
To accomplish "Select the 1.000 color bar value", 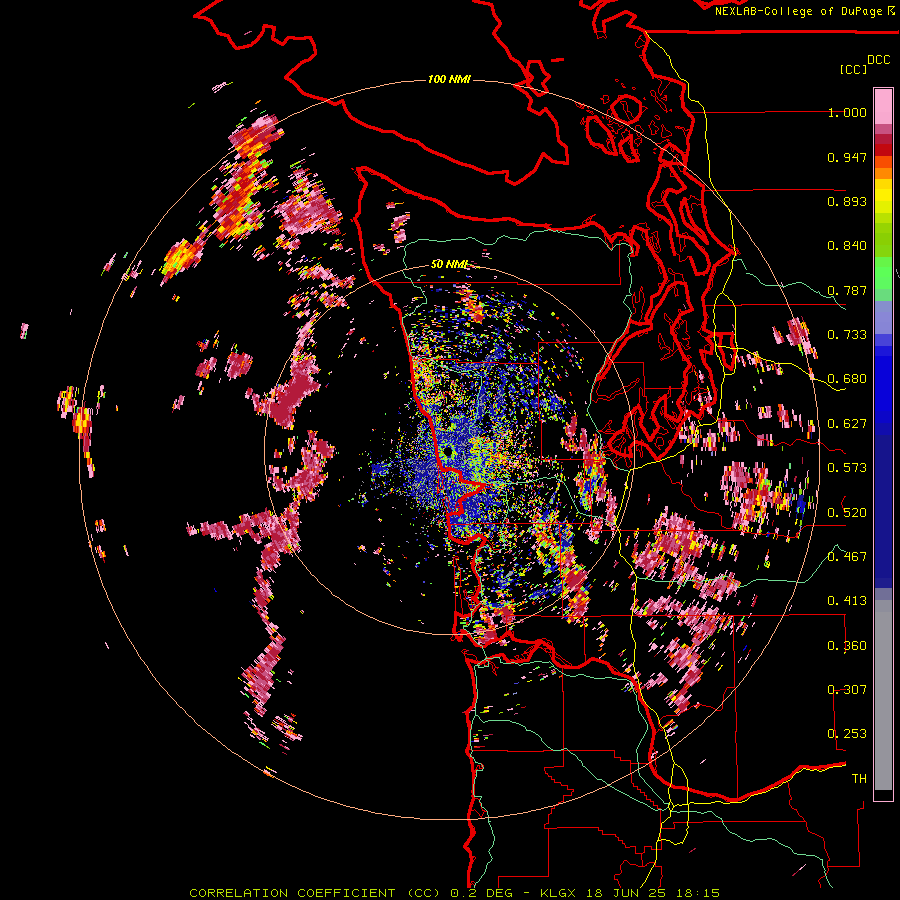I will click(x=847, y=112).
